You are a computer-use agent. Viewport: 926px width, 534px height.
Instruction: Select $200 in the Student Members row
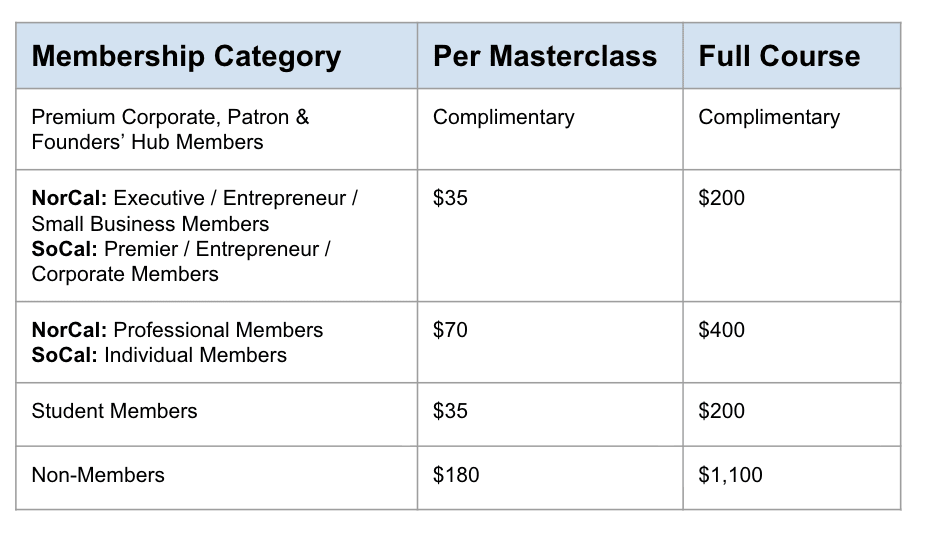721,411
